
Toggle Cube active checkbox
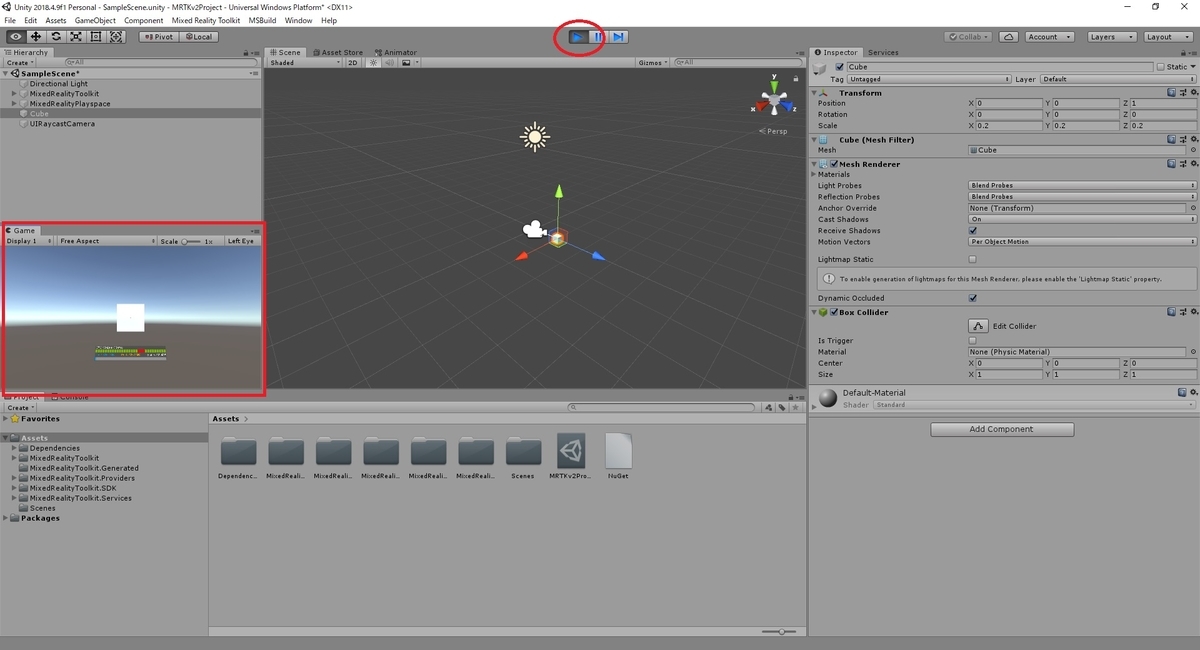tap(840, 67)
